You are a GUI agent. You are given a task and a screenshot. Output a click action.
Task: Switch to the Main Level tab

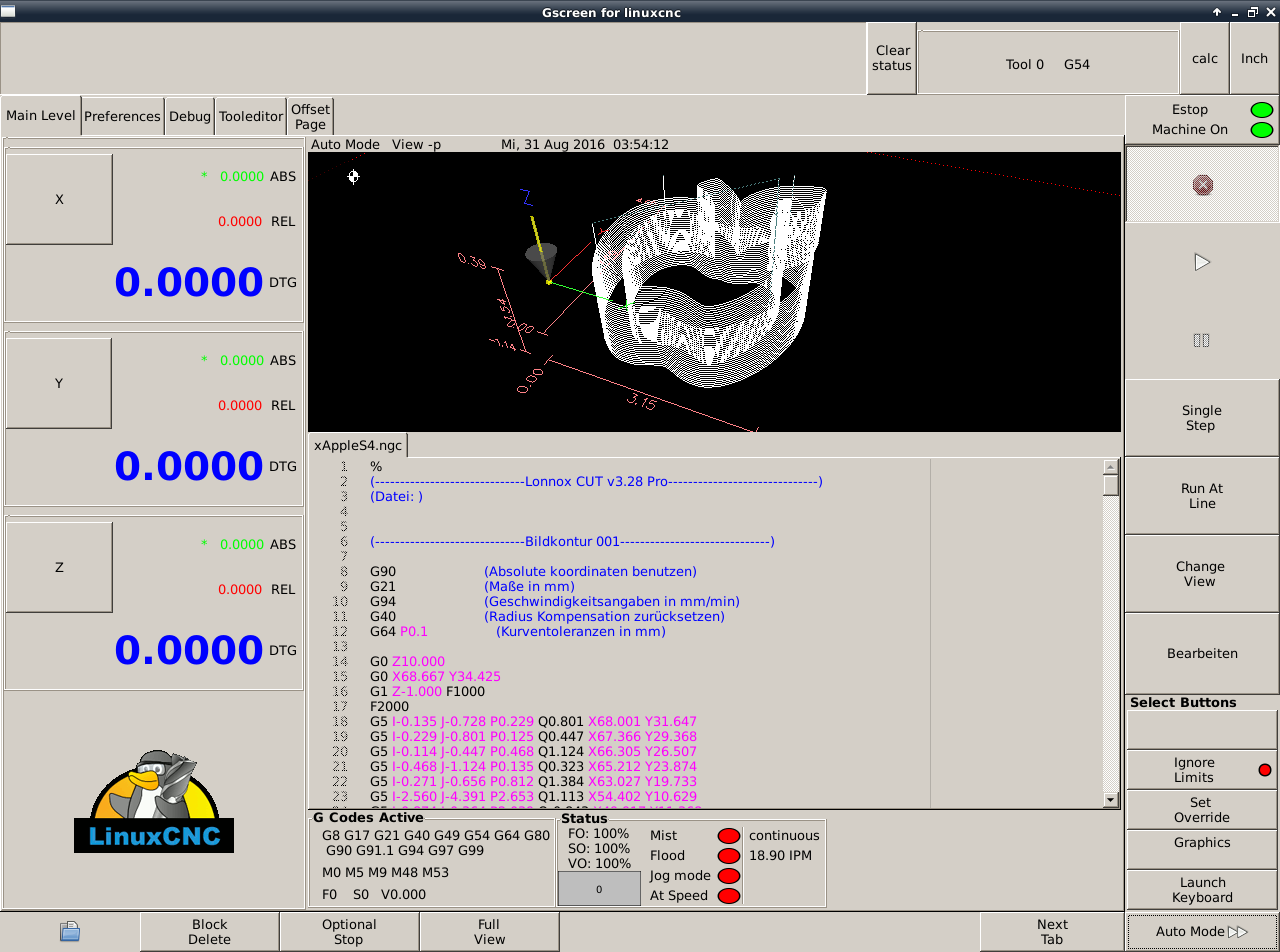click(x=41, y=116)
